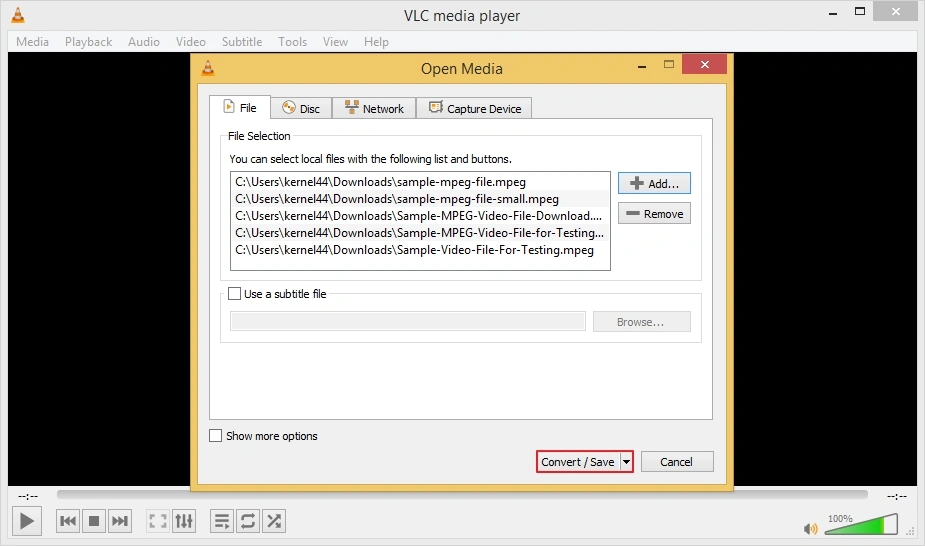
Task: Maximize the VLC media player window
Action: click(x=860, y=11)
